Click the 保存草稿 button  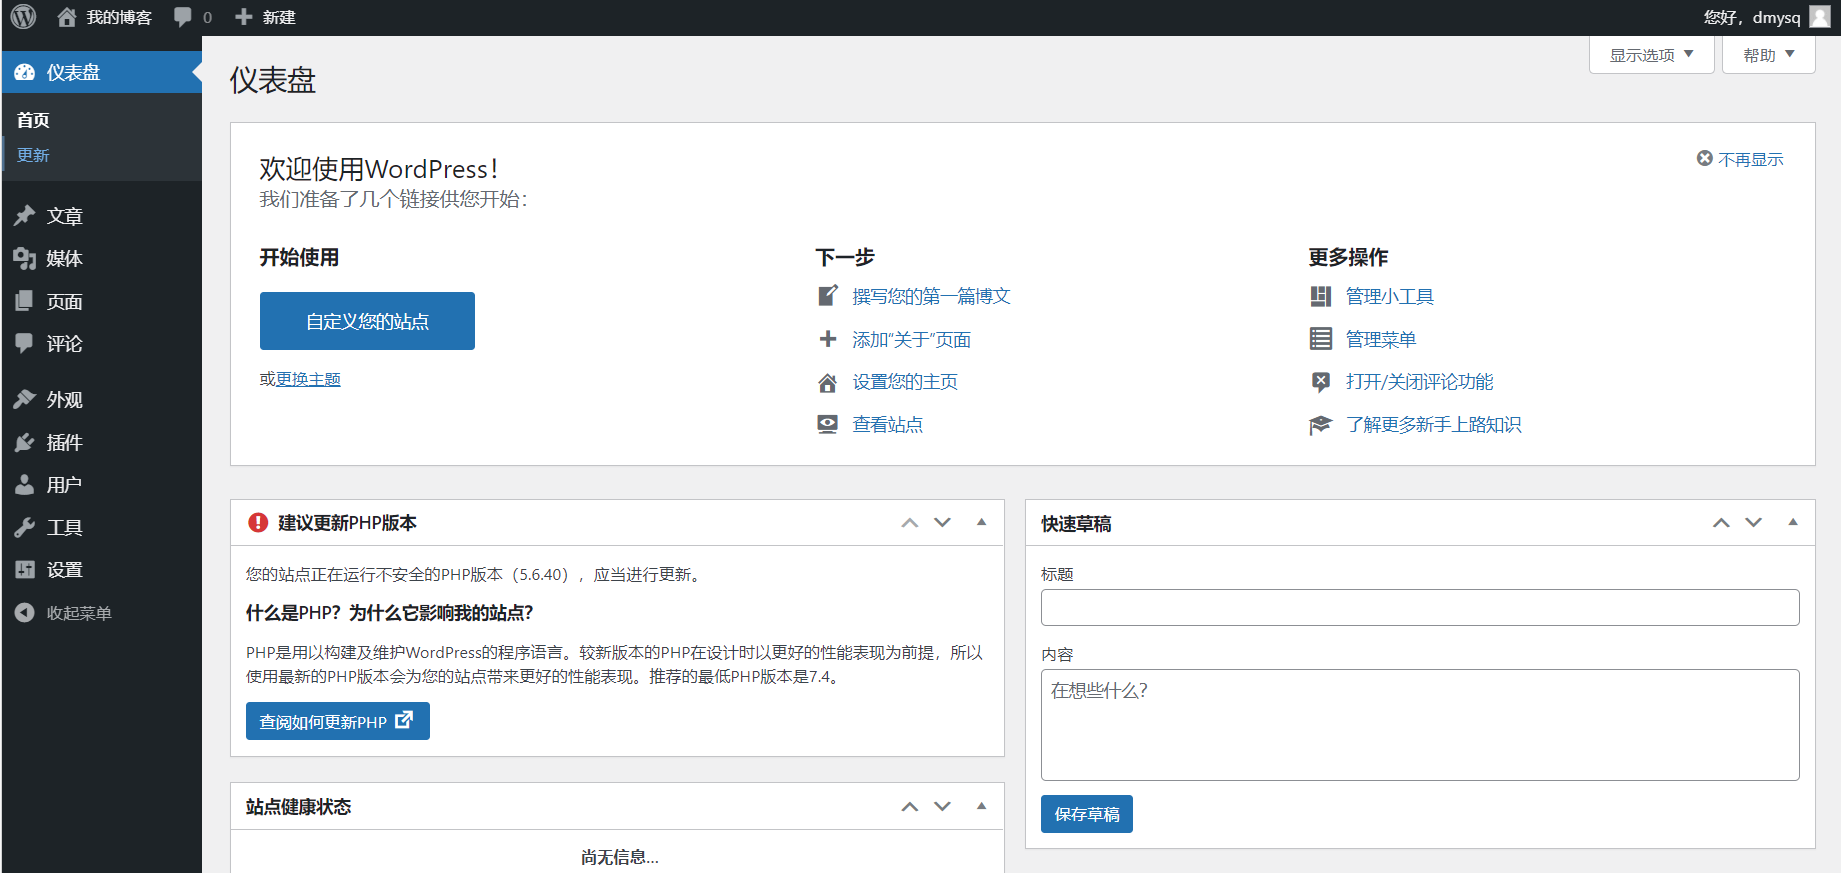pos(1087,814)
